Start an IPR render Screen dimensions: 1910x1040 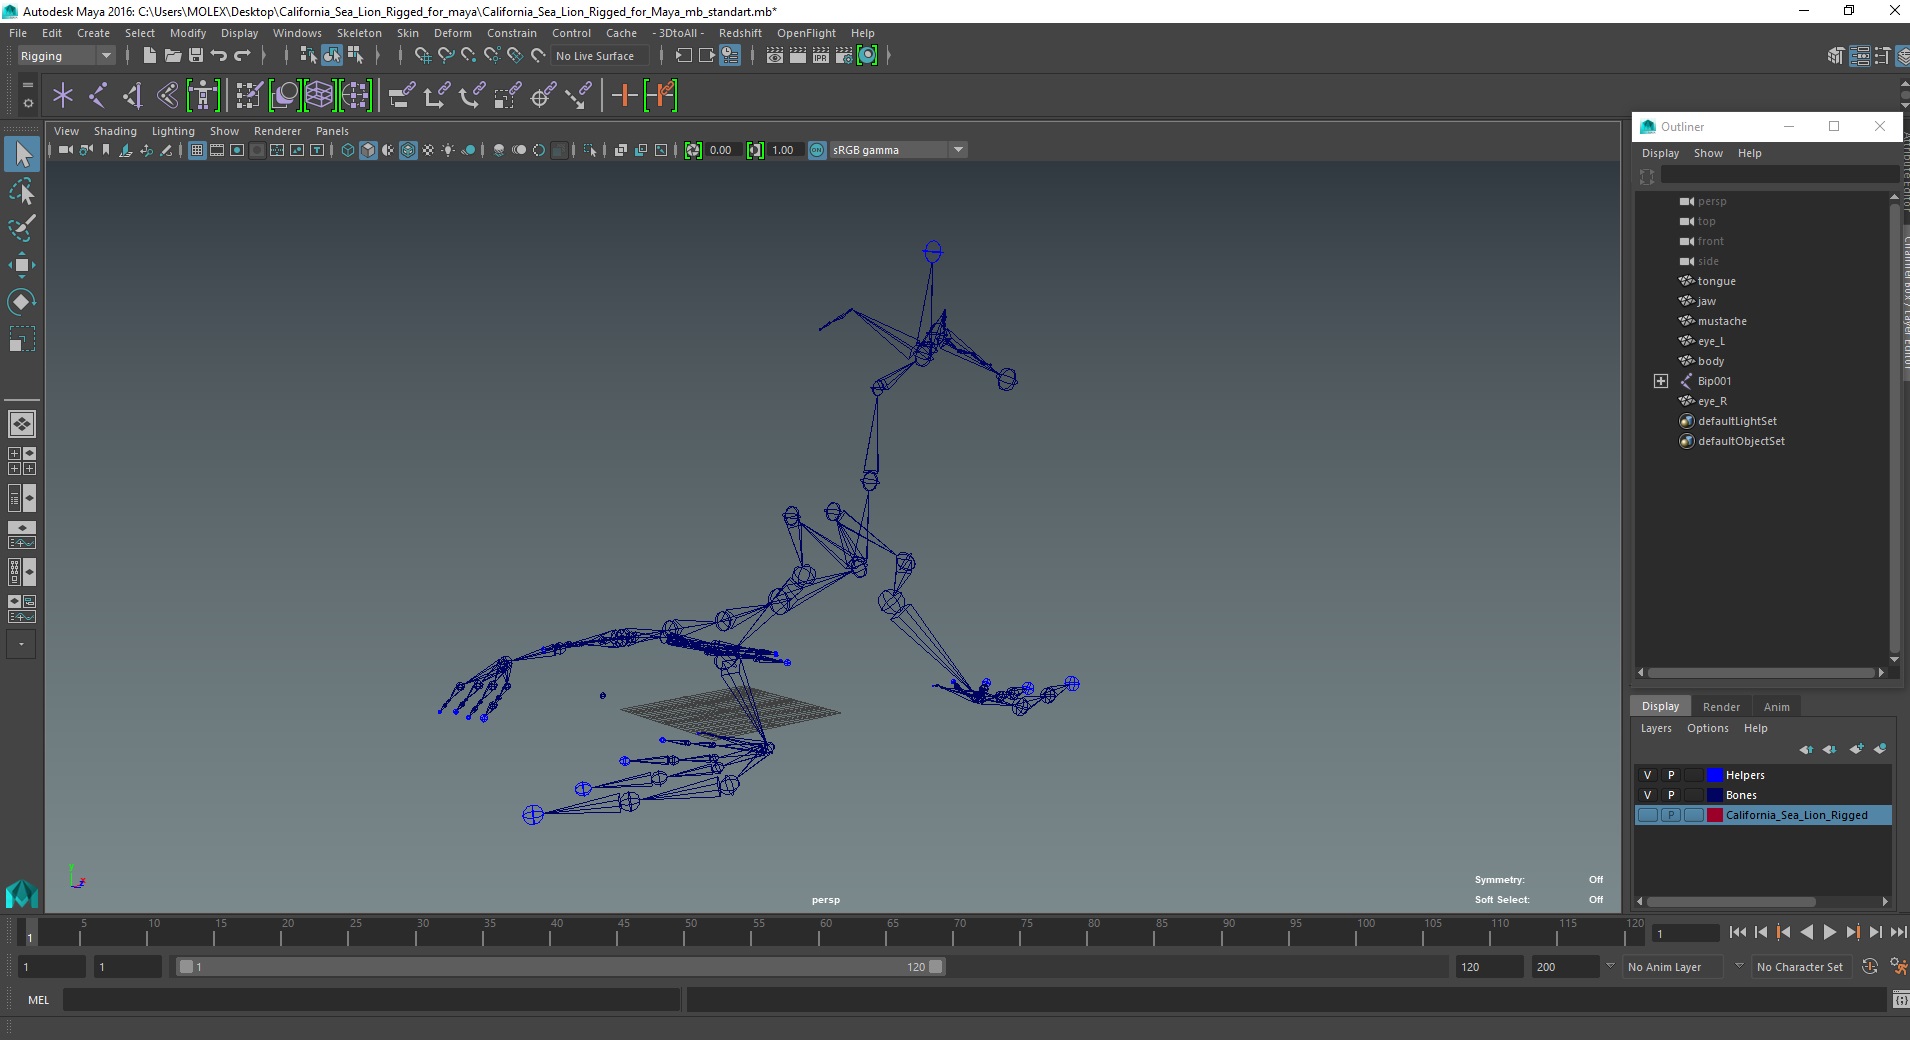[821, 55]
